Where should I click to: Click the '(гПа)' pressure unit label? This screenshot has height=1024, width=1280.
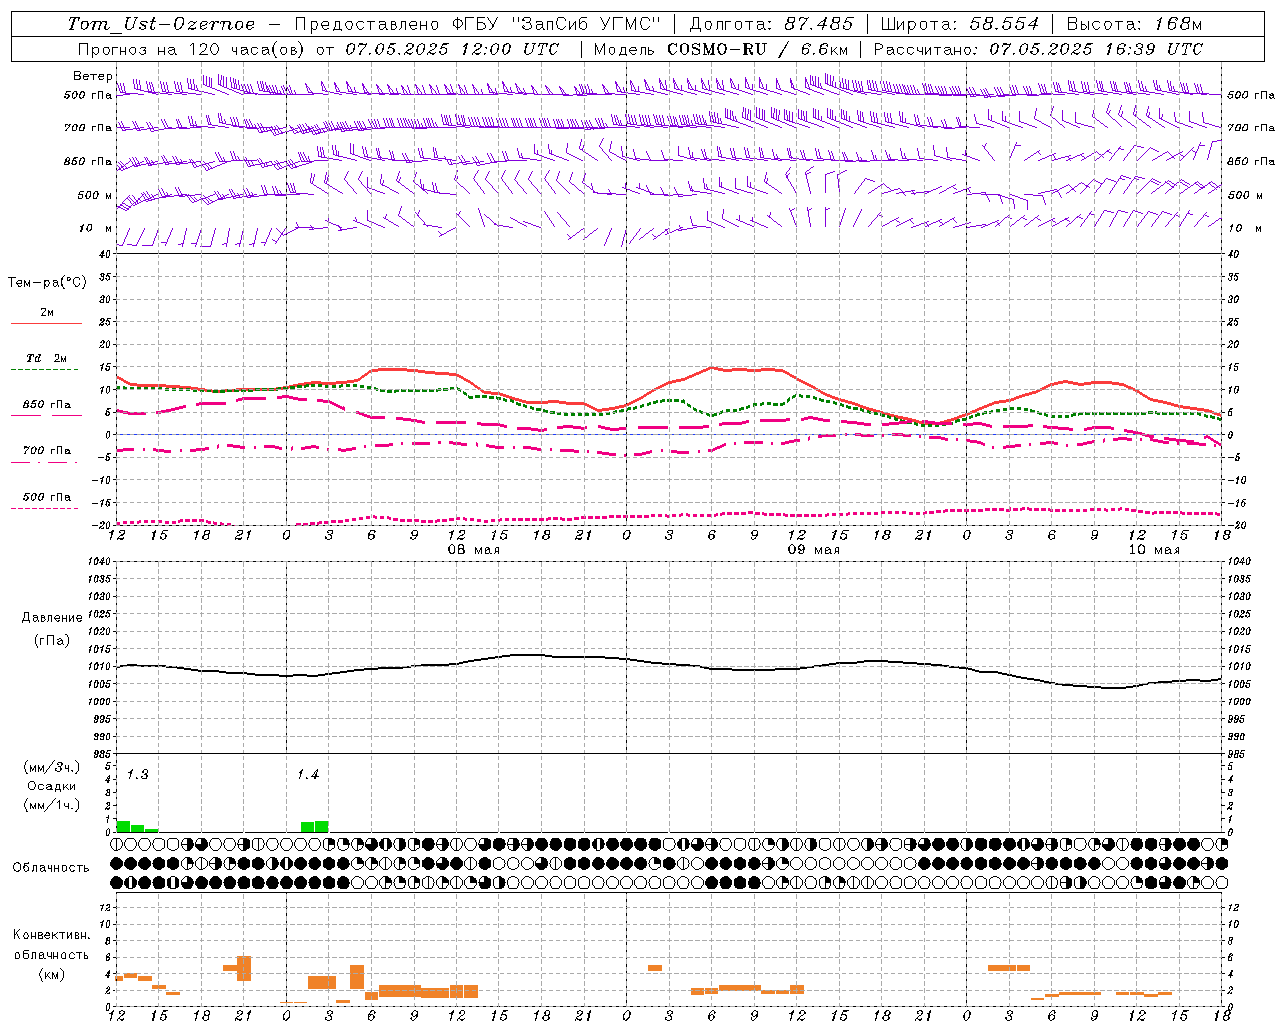click(52, 640)
